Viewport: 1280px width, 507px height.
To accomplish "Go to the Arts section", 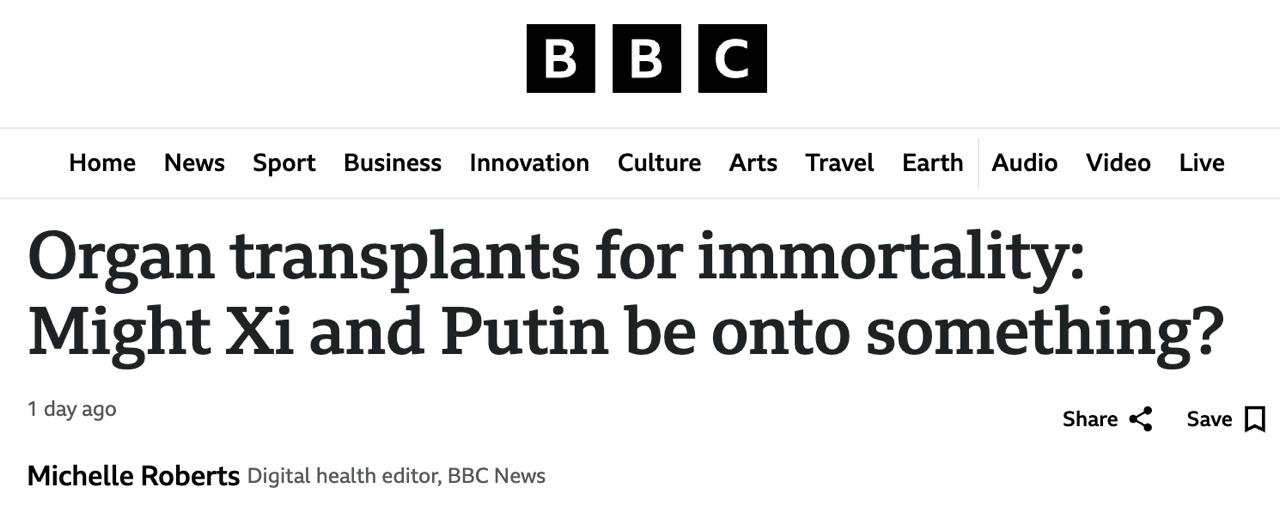I will 753,163.
